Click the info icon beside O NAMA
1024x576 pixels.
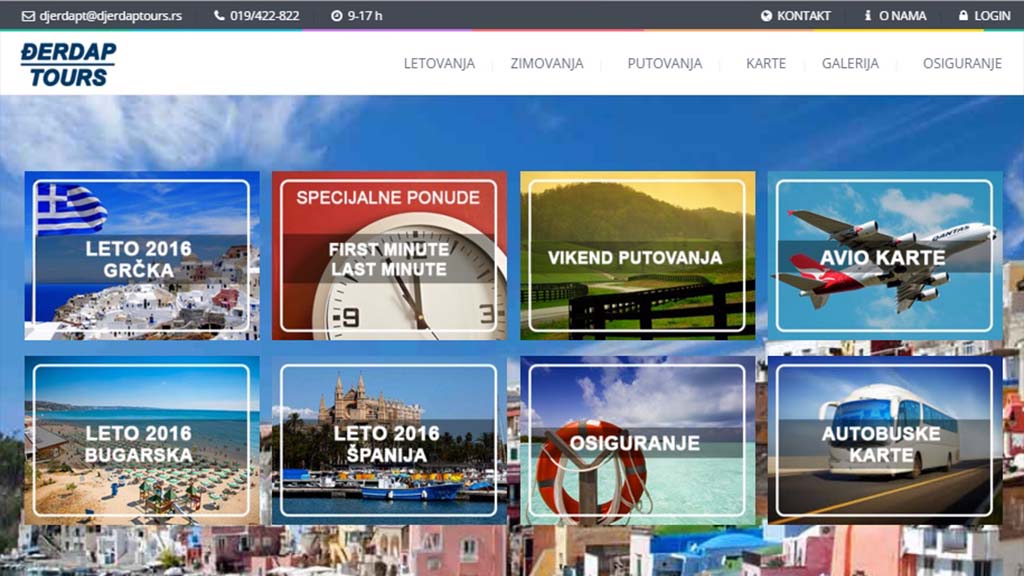868,15
